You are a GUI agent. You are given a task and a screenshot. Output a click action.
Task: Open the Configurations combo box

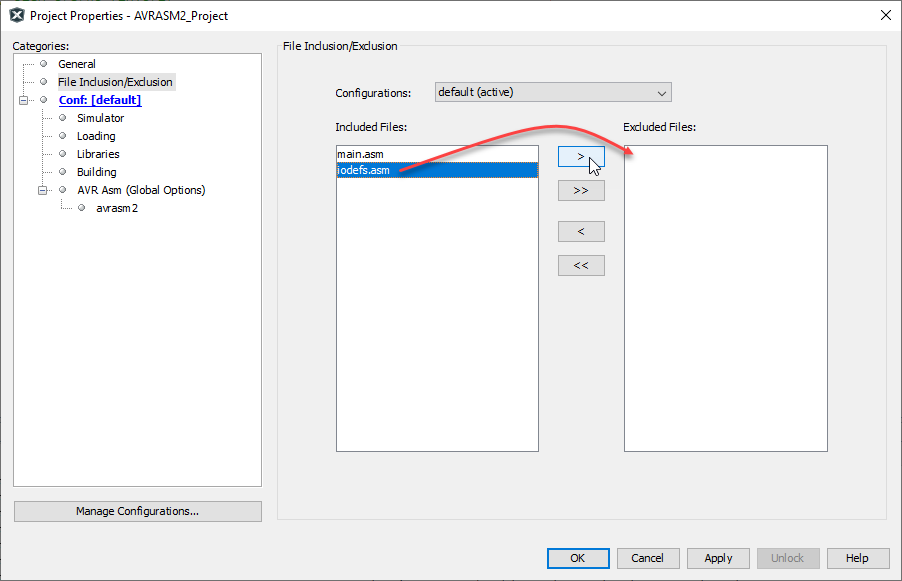click(662, 92)
